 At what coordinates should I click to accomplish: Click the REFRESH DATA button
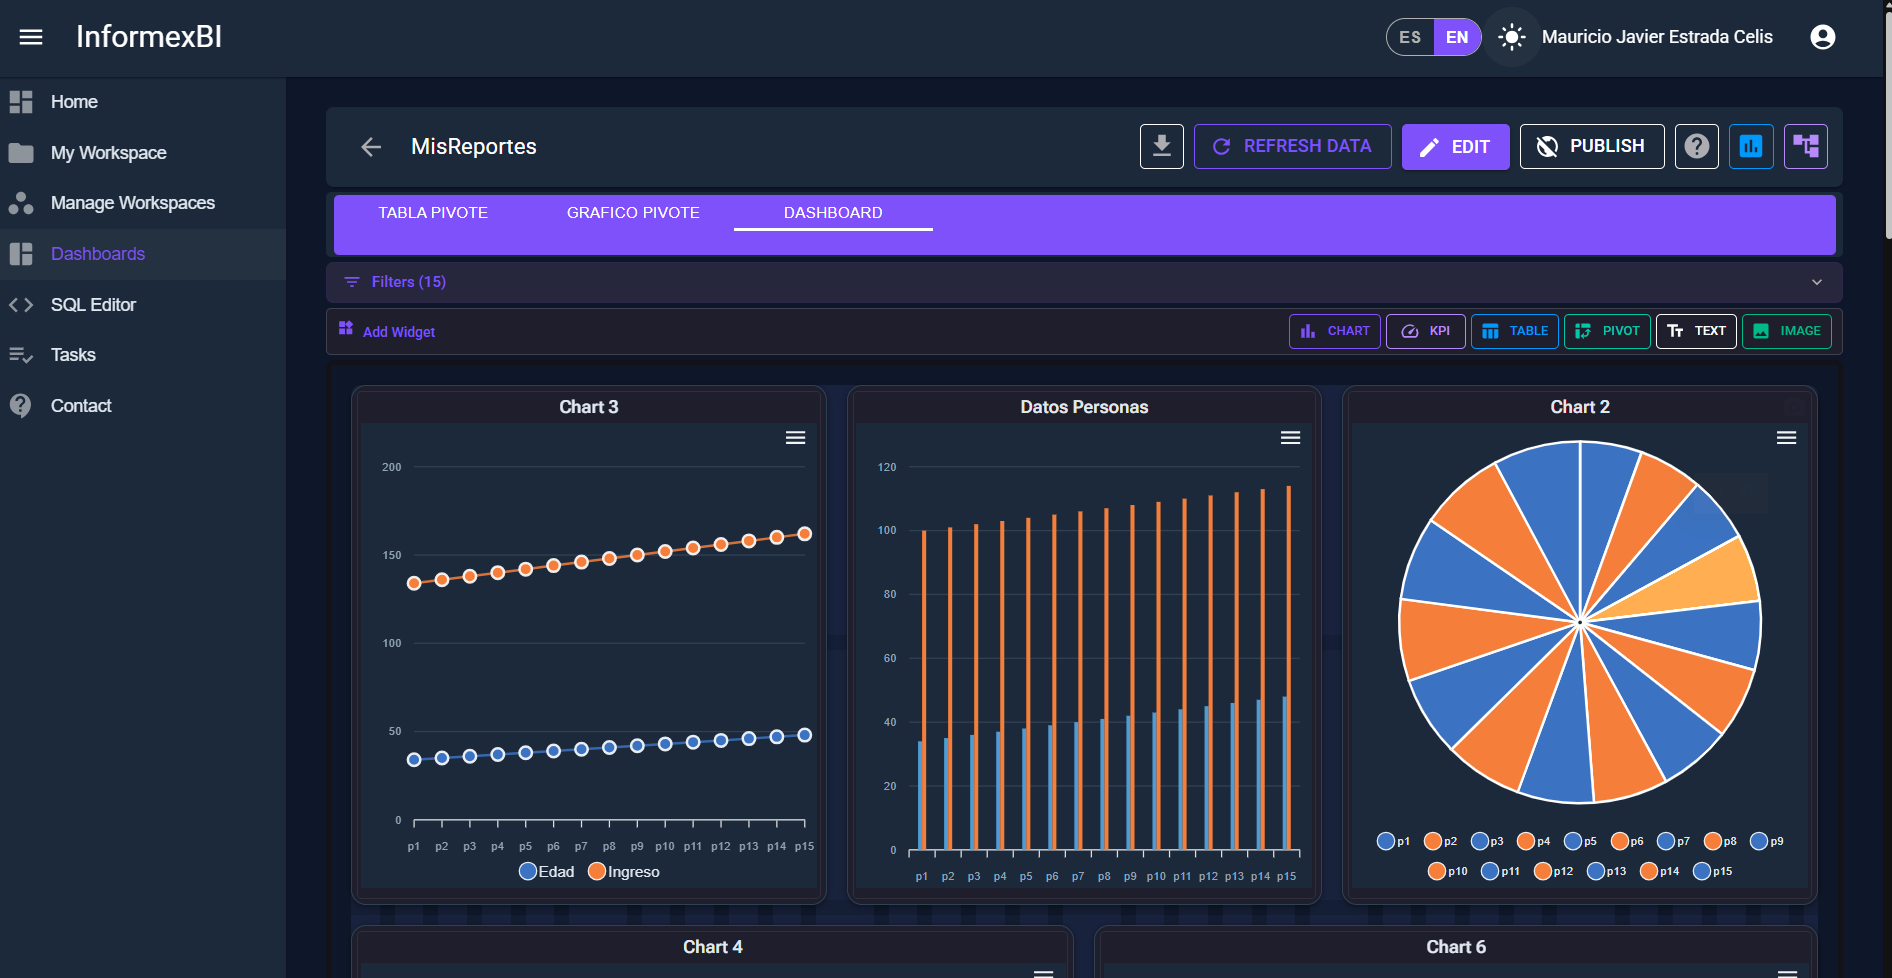pyautogui.click(x=1292, y=146)
